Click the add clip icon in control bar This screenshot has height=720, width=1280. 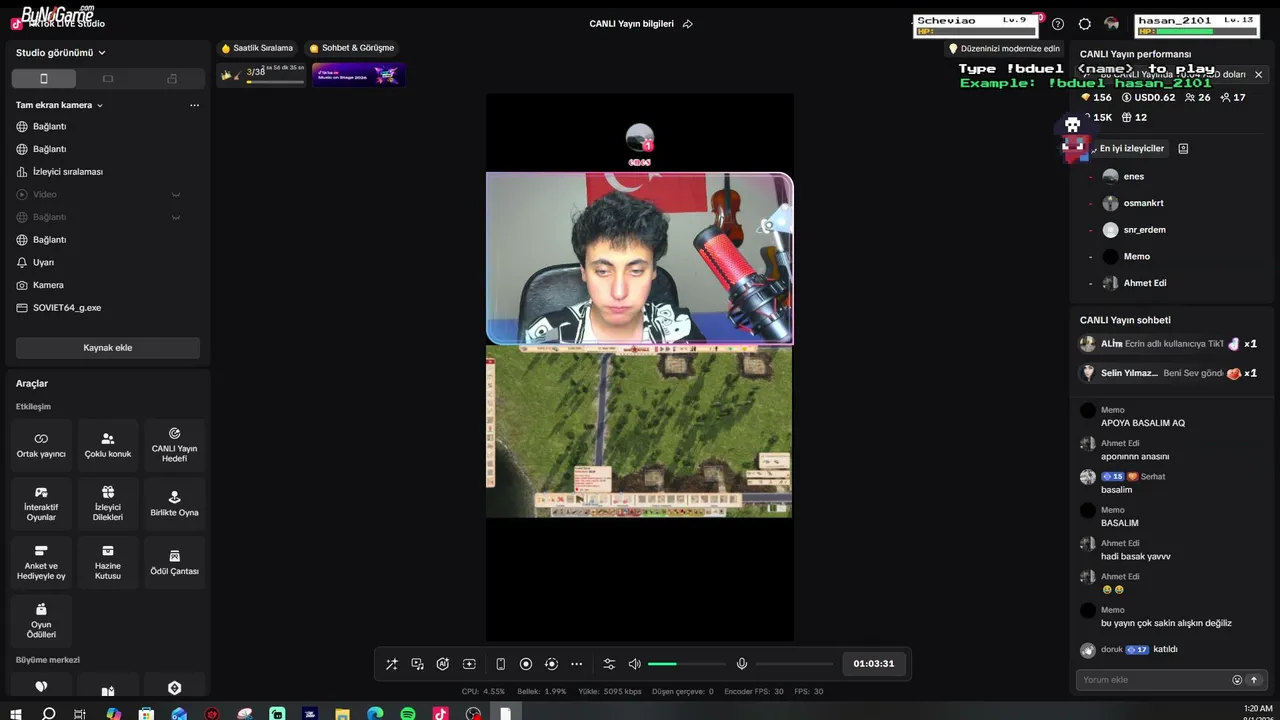[469, 664]
